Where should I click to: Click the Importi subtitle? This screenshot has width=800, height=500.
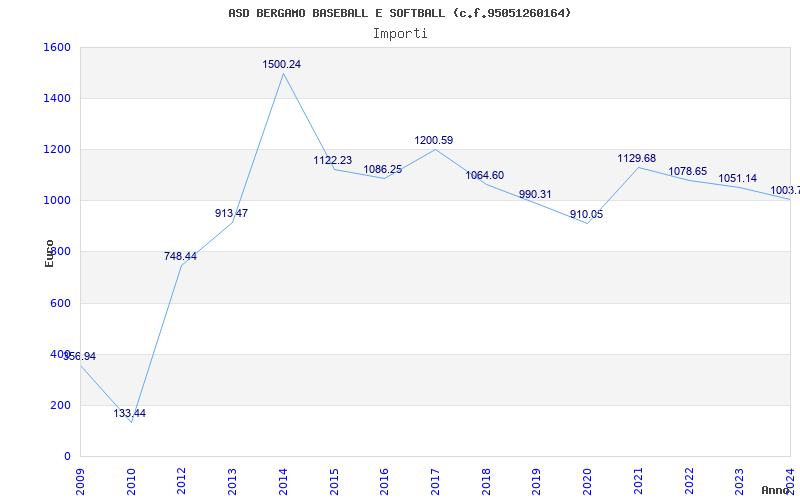click(400, 34)
